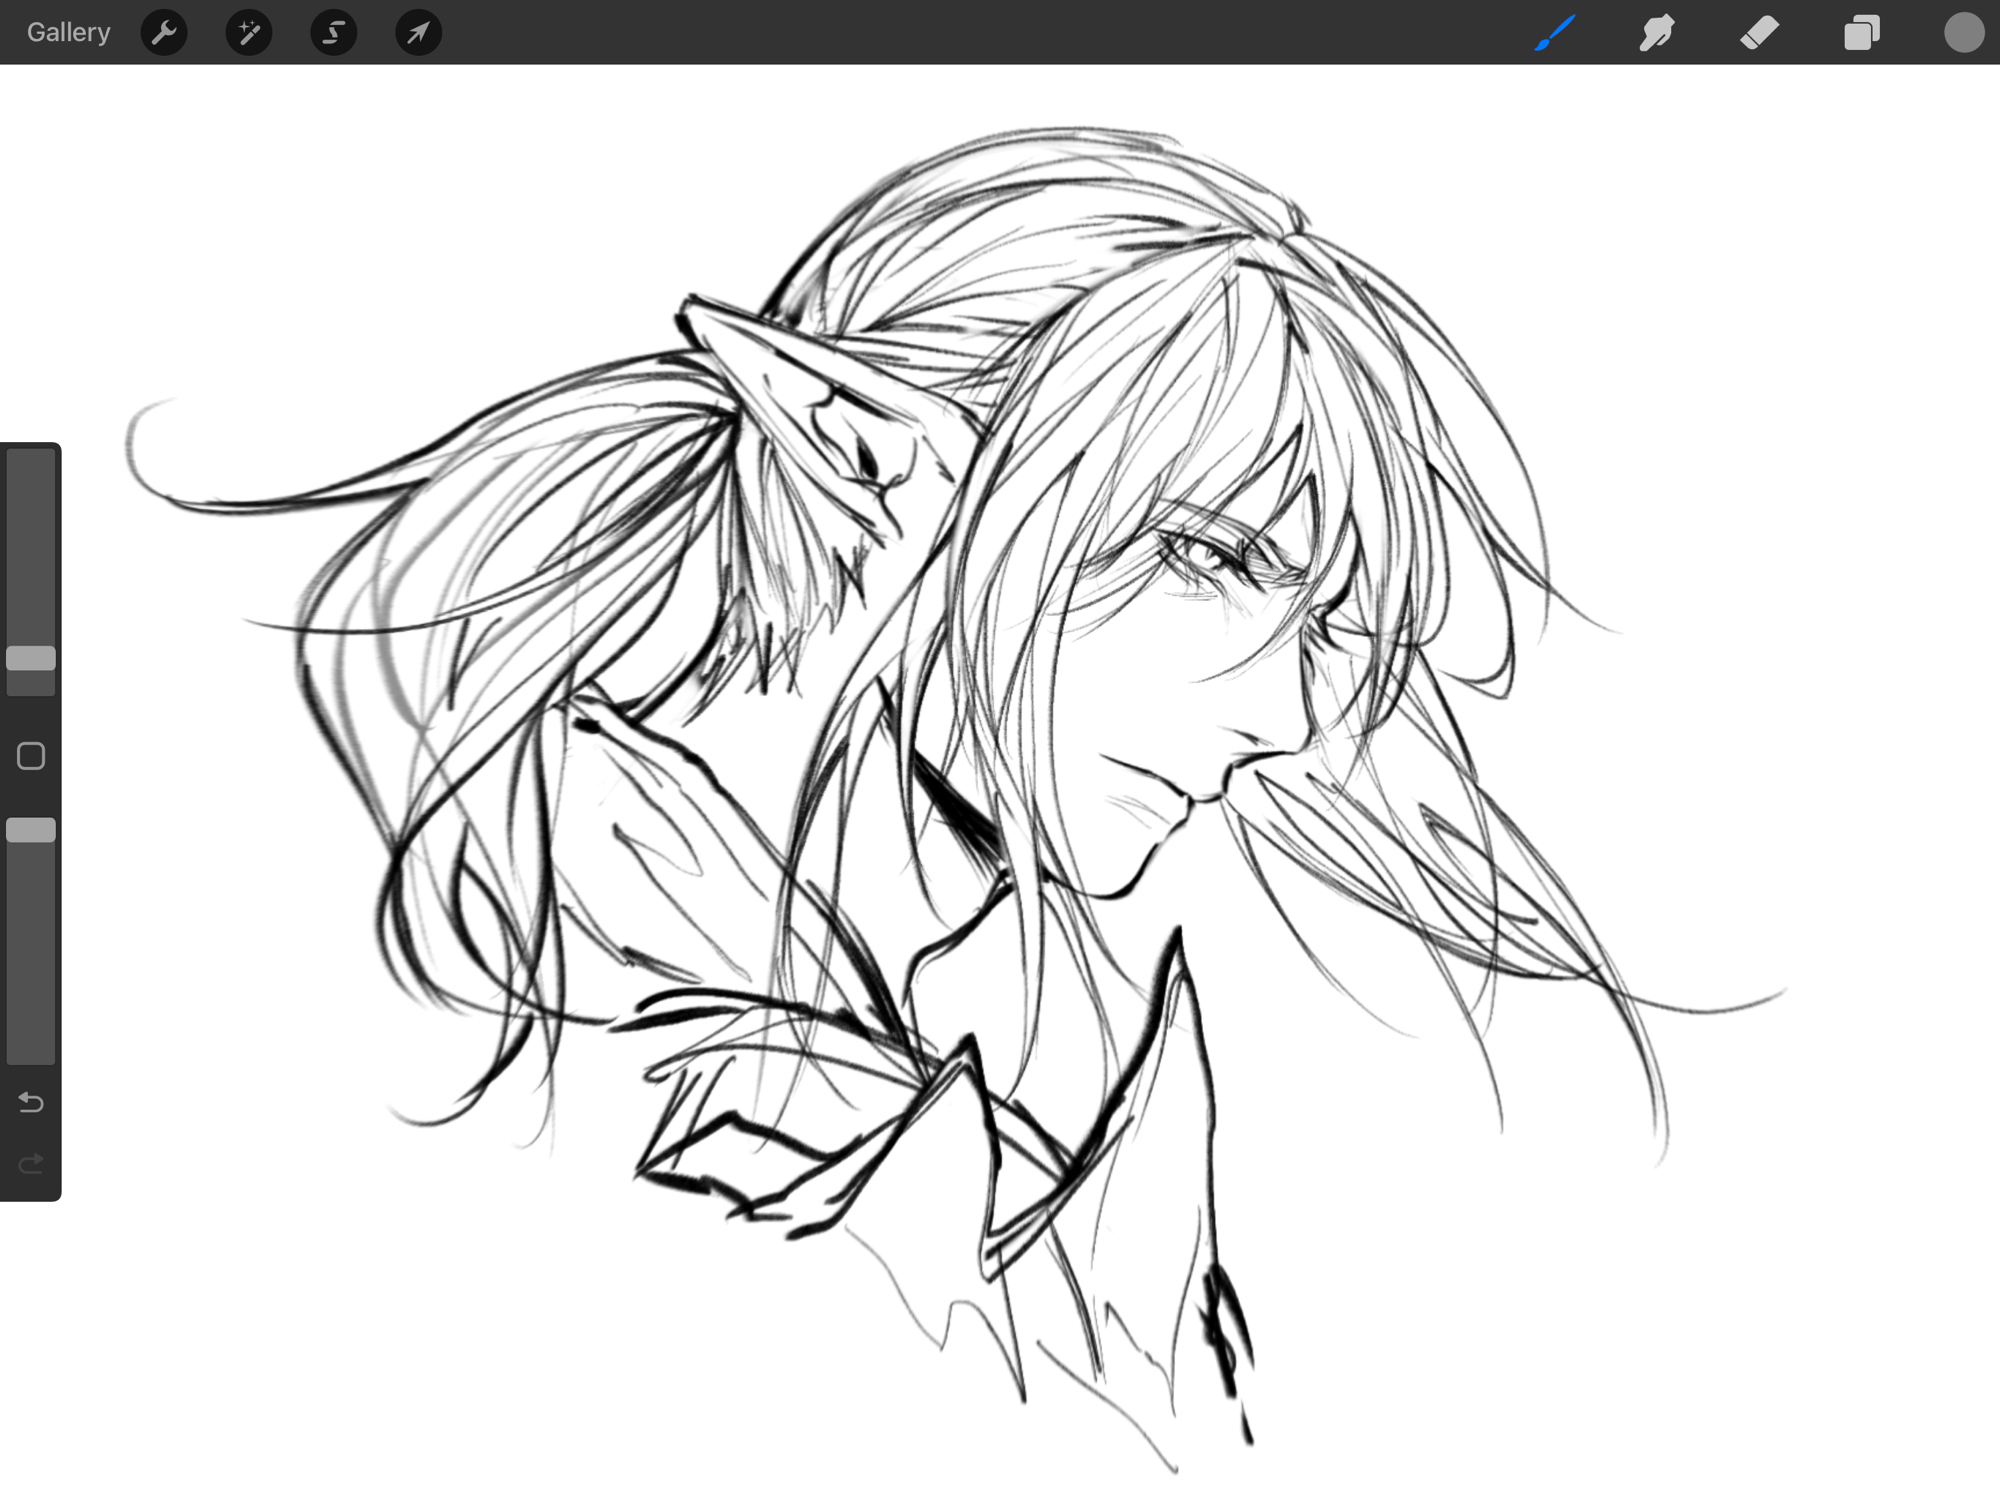Open the Adjustments magic wand menu
Screen dimensions: 2000x1499
click(249, 32)
